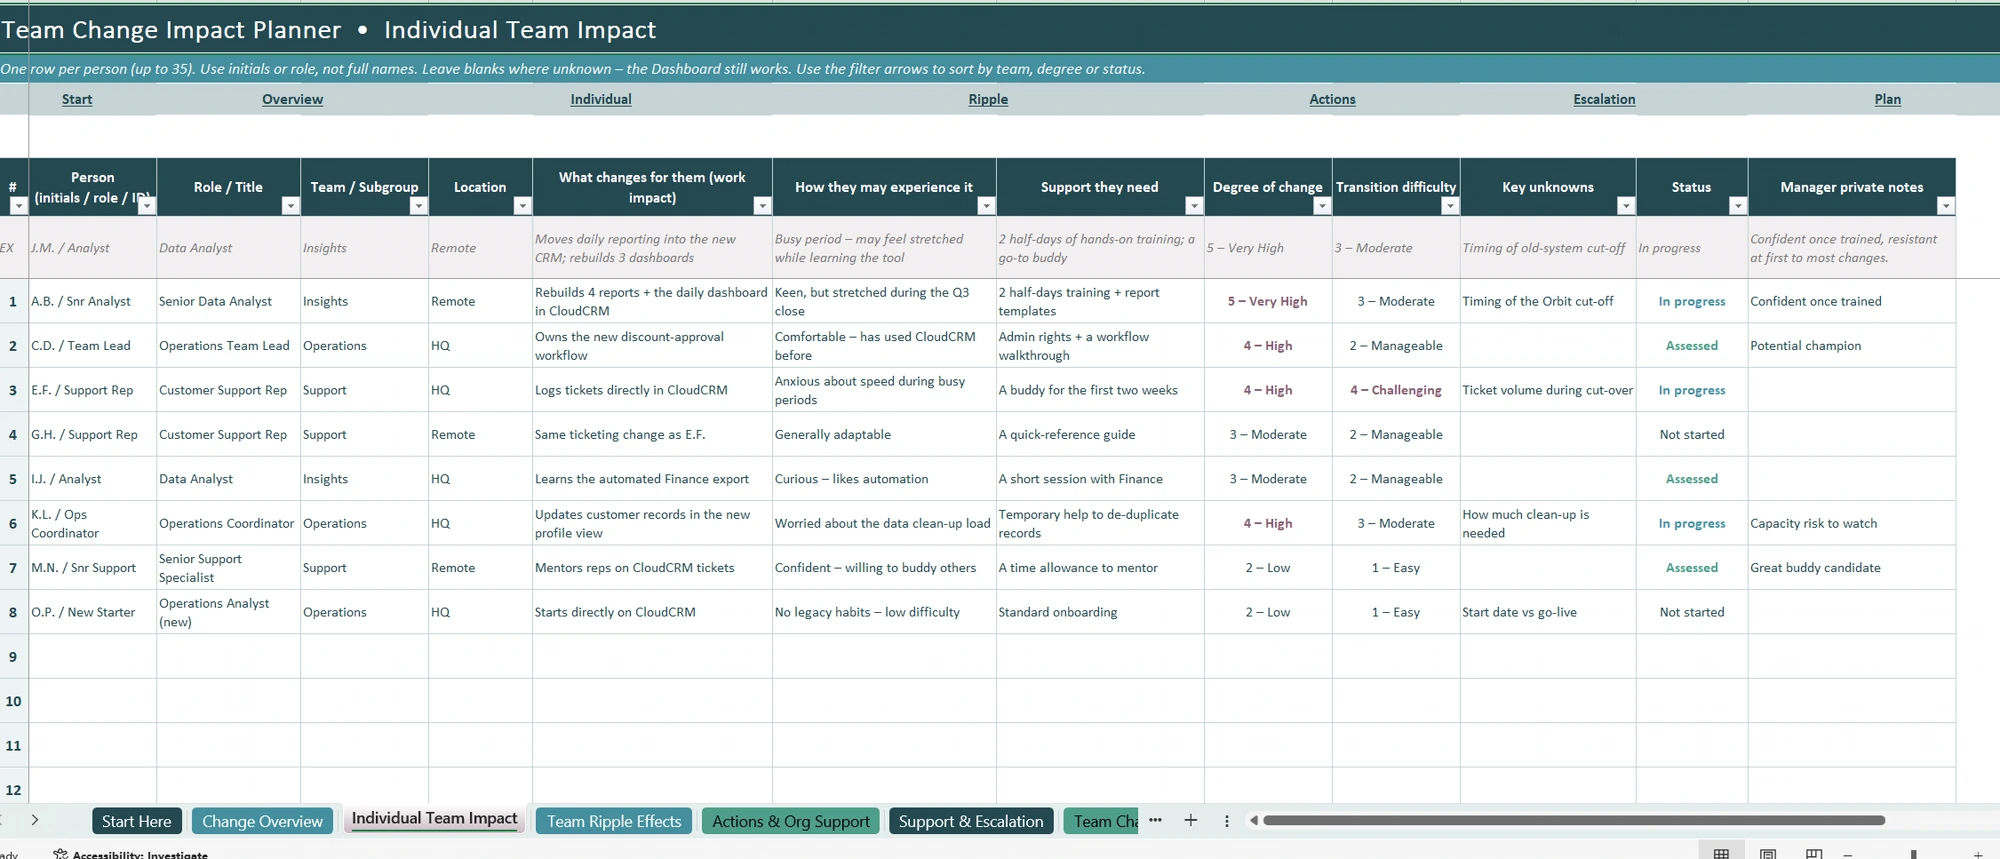
Task: Open filter dropdown for Transition difficulty
Action: [1450, 206]
